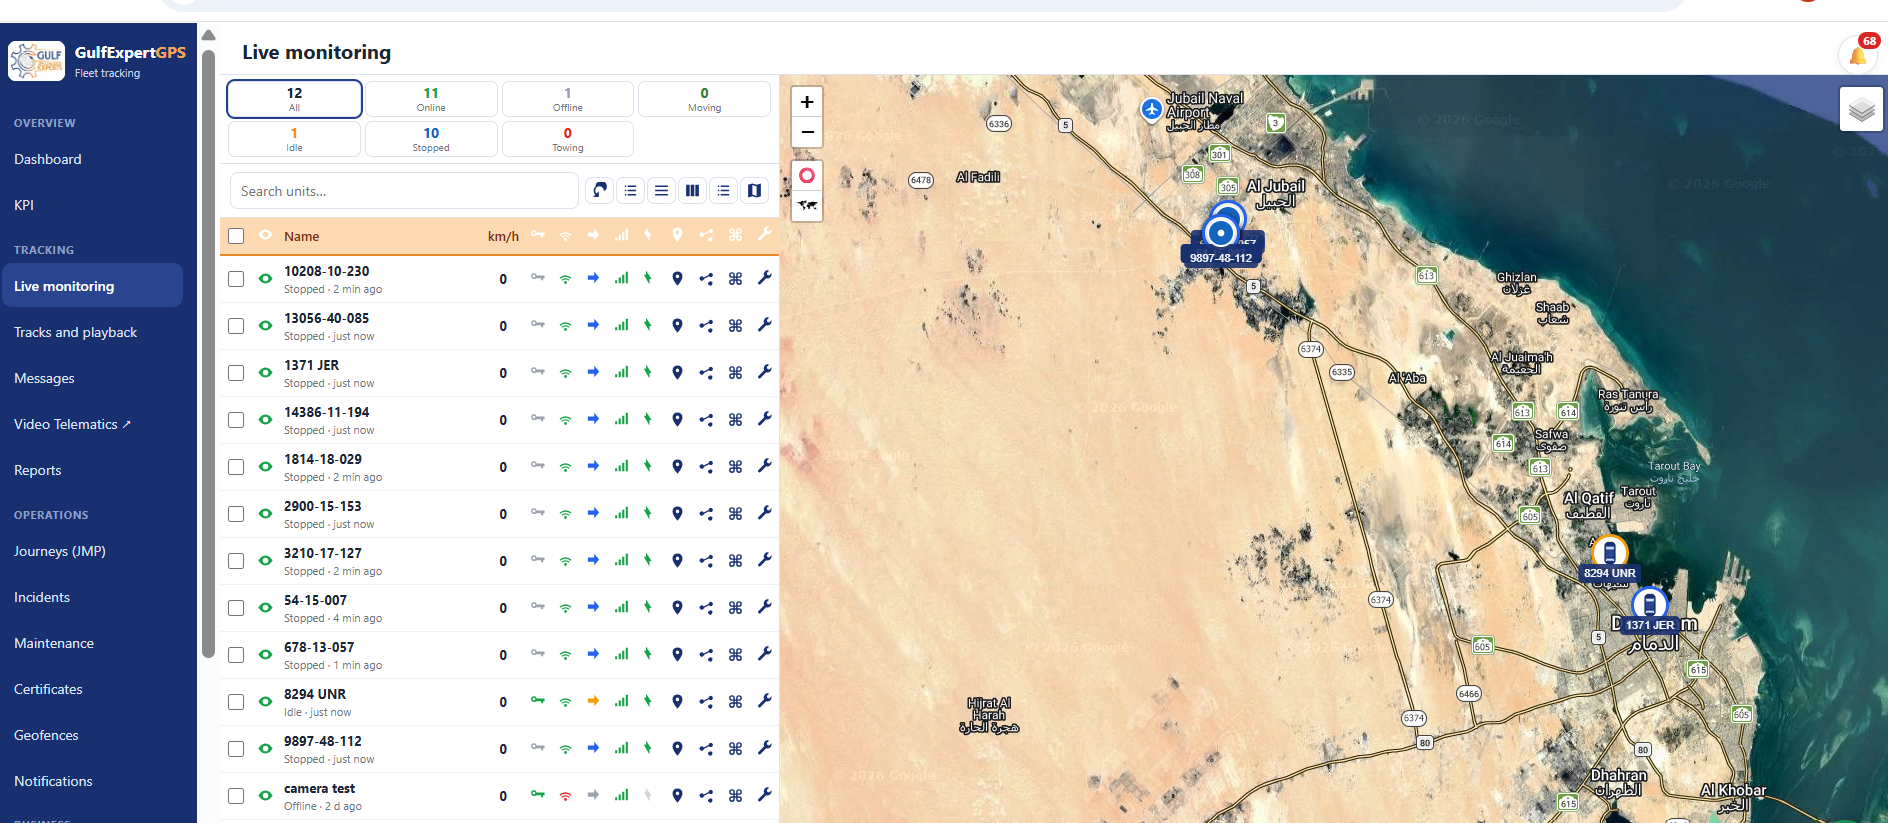Zoom in on the map
This screenshot has width=1888, height=823.
point(807,102)
